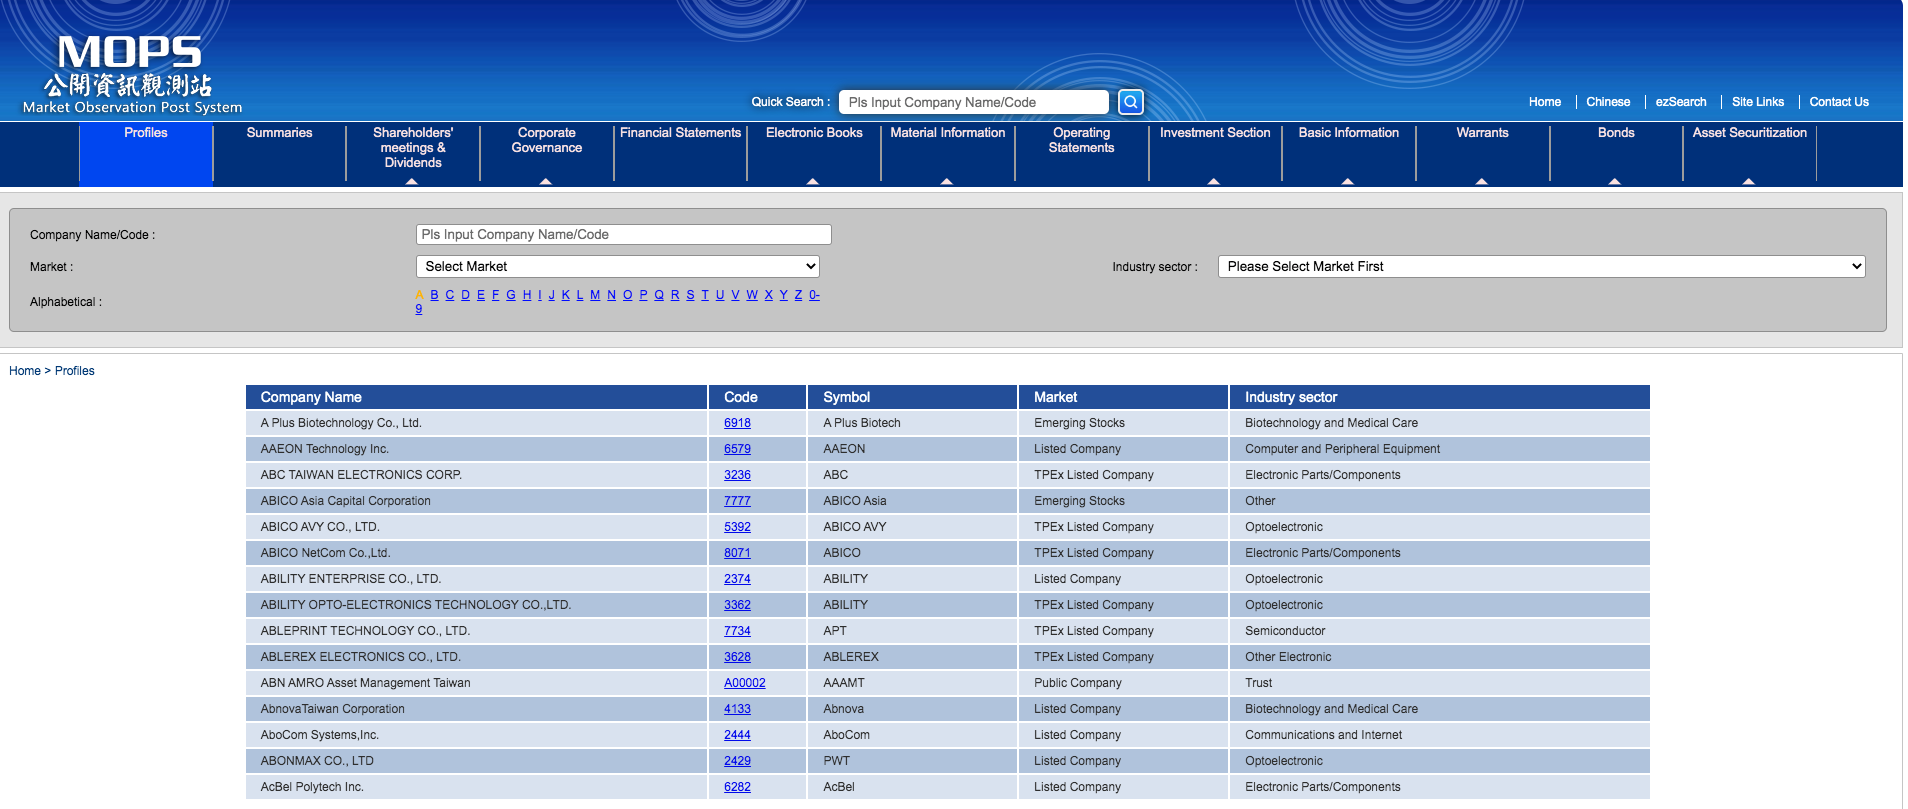1908x809 pixels.
Task: Open company code 3628
Action: tap(737, 657)
